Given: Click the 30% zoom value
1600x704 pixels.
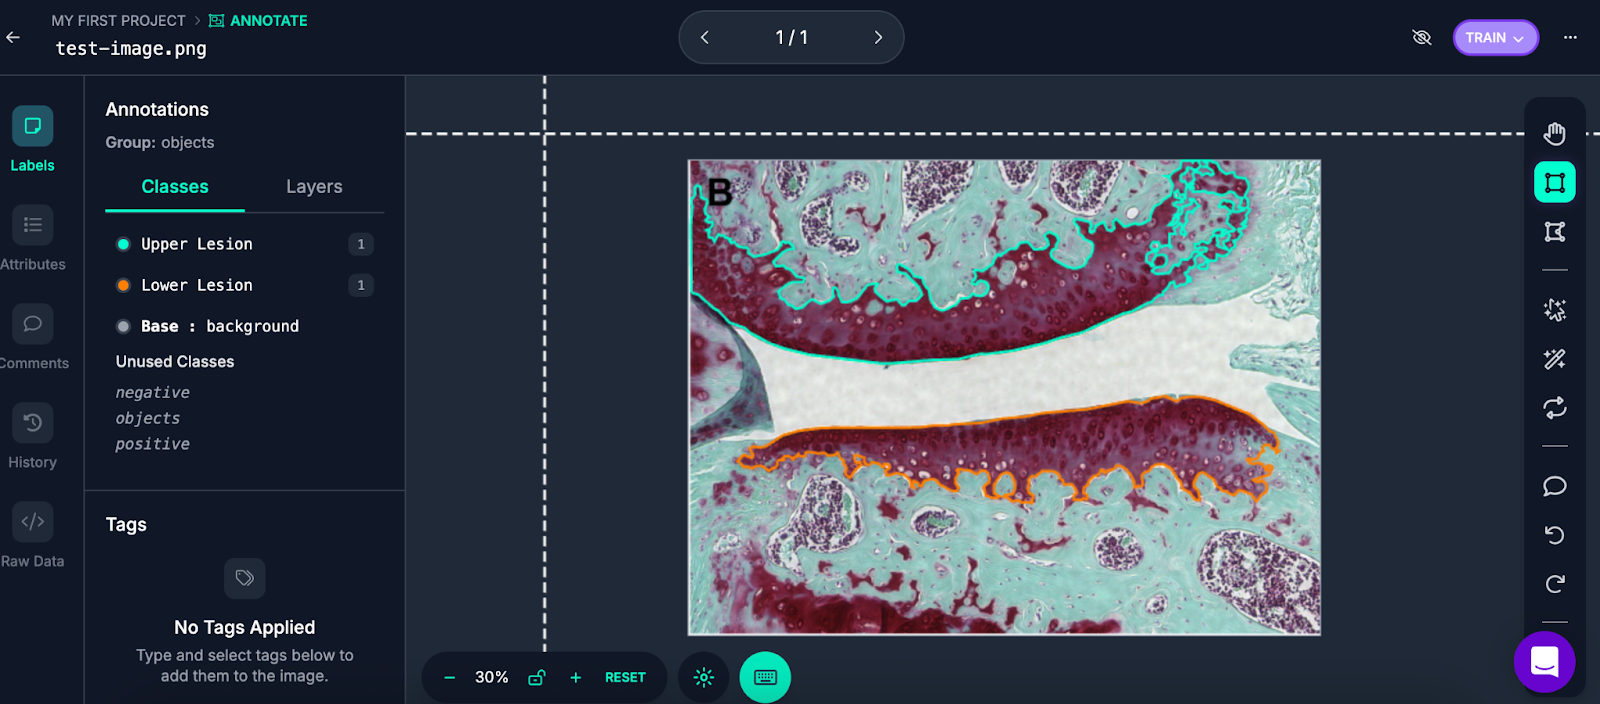Looking at the screenshot, I should 491,678.
